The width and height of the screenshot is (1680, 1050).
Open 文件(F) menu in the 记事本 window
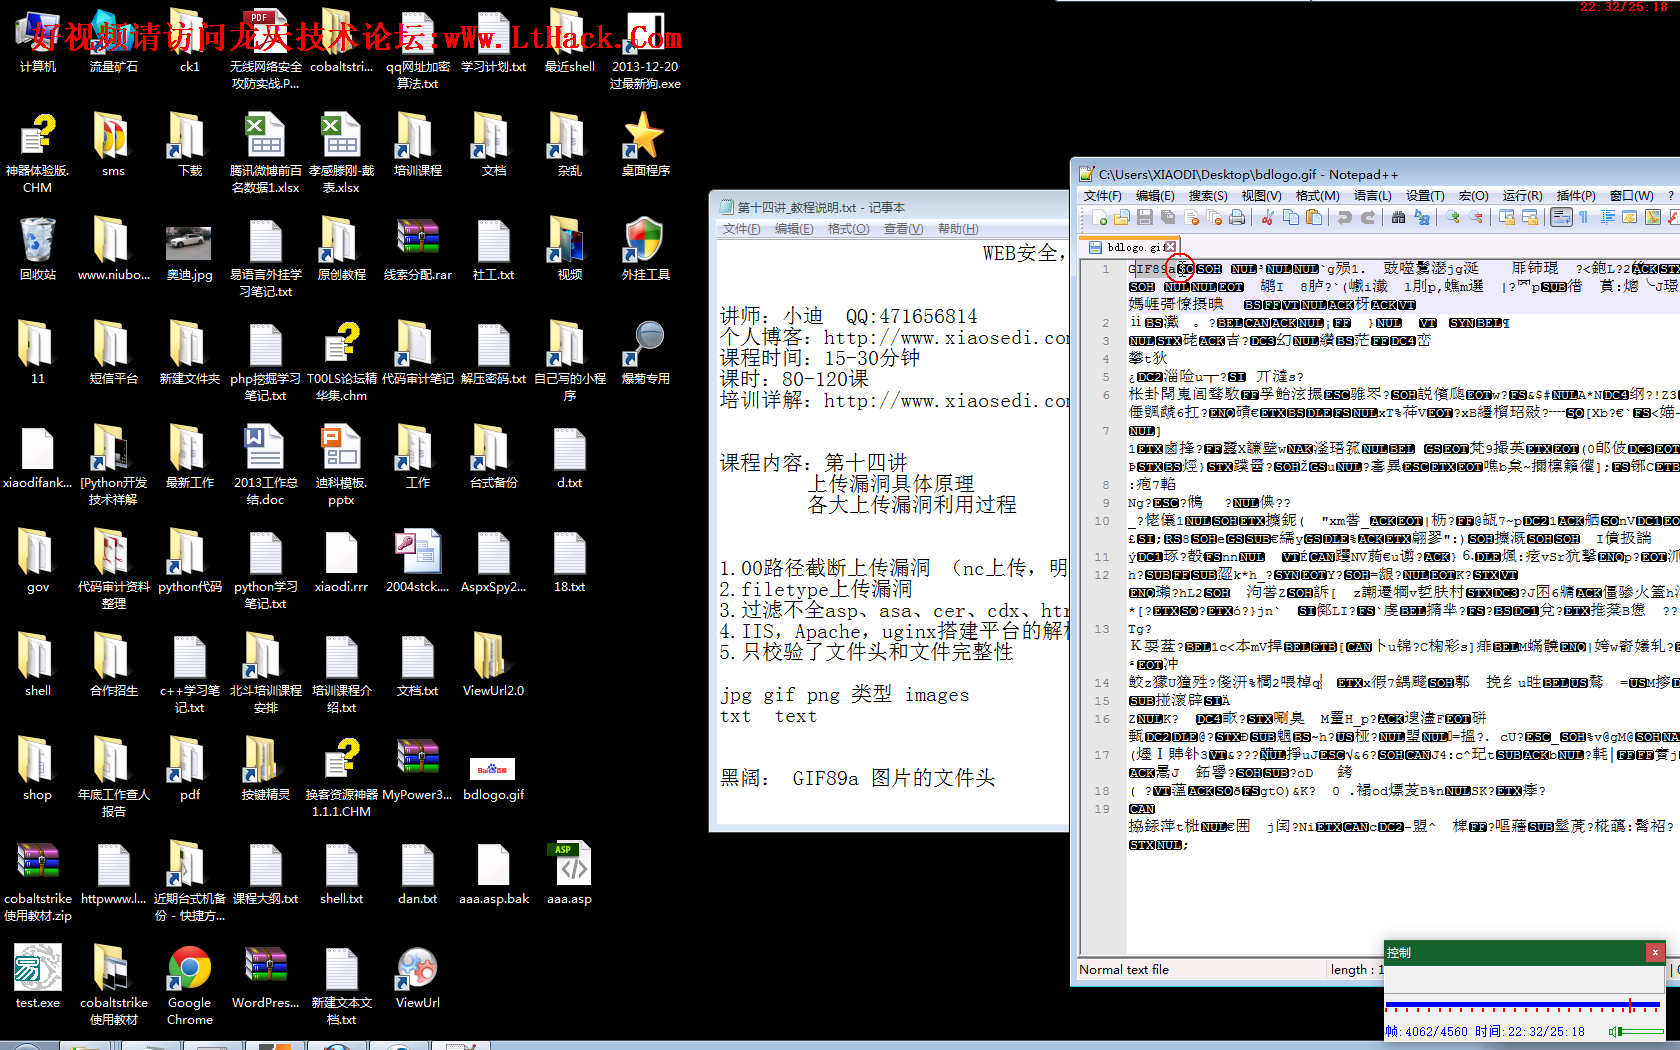point(741,229)
